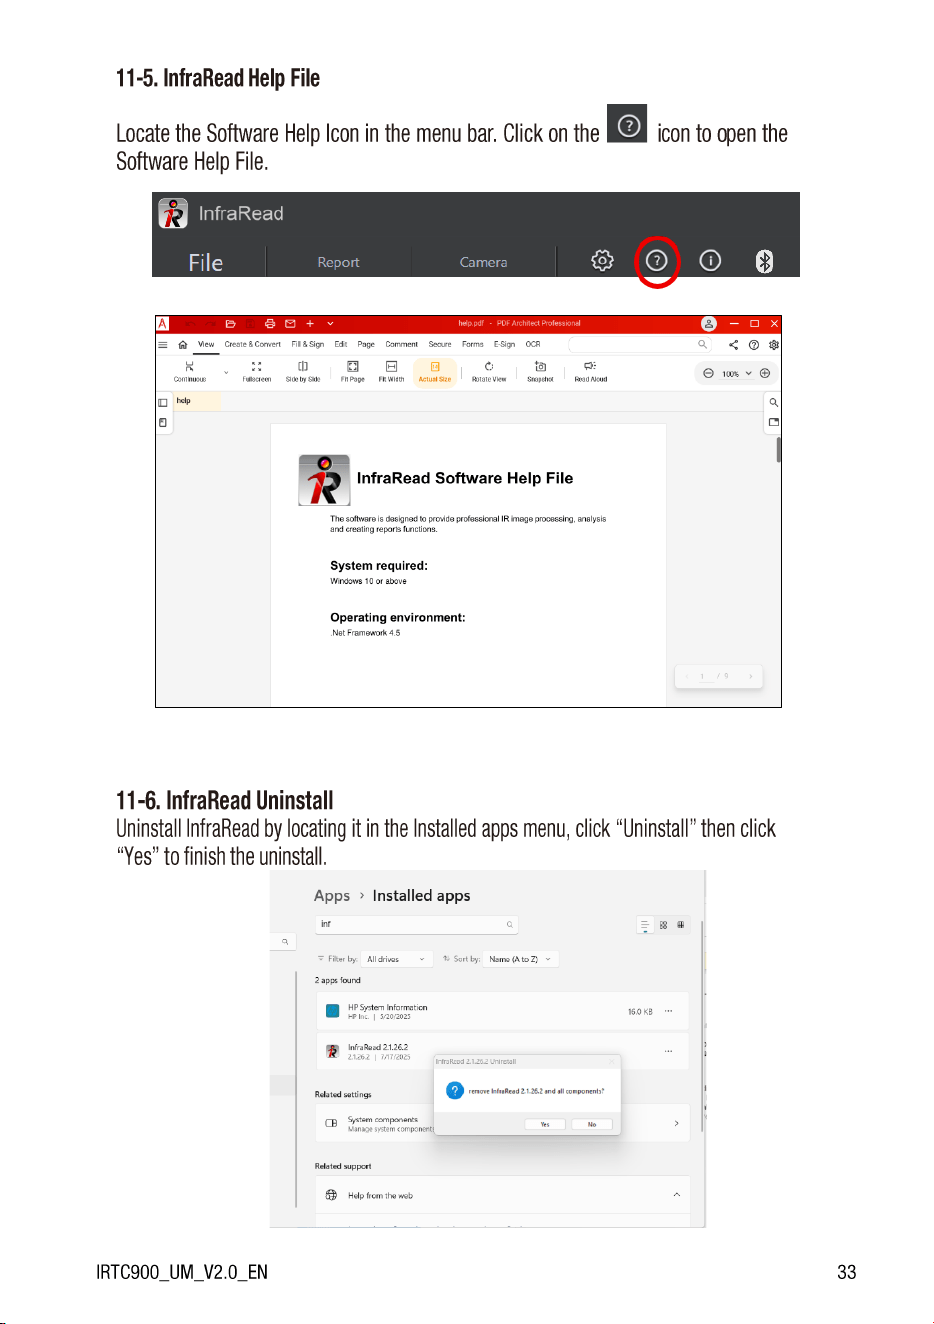The width and height of the screenshot is (934, 1324).
Task: Click the installed apps search field
Action: 417,924
